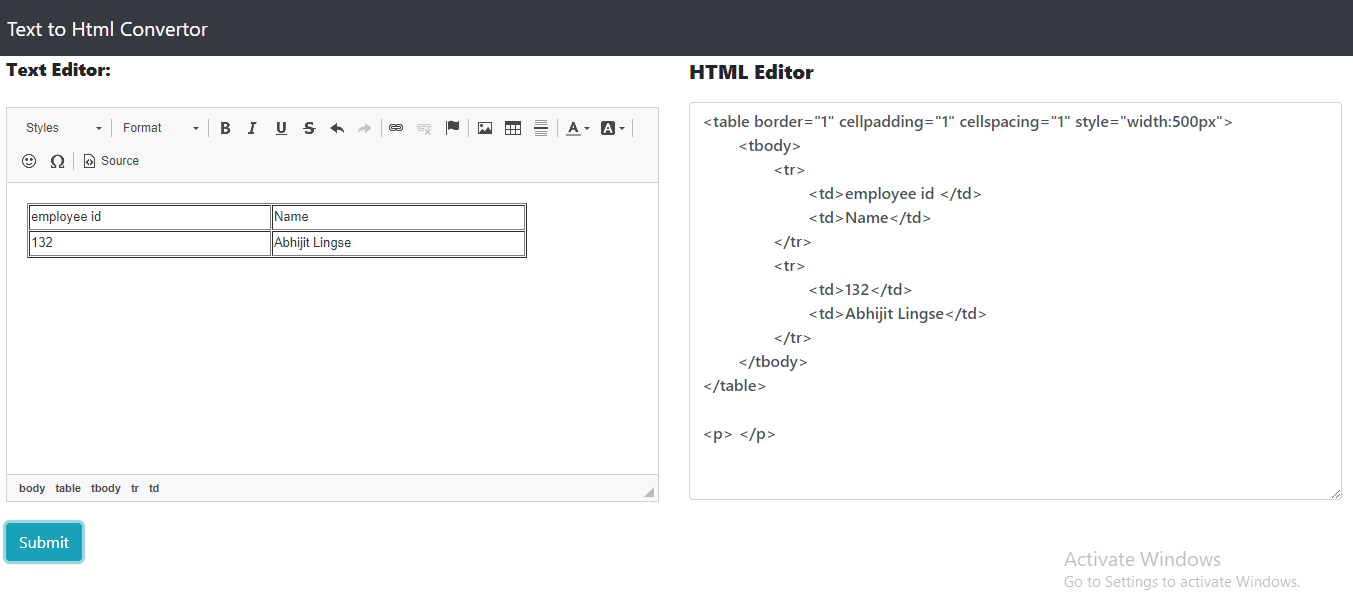Insert special character with omega icon
The image size is (1353, 613).
click(57, 161)
